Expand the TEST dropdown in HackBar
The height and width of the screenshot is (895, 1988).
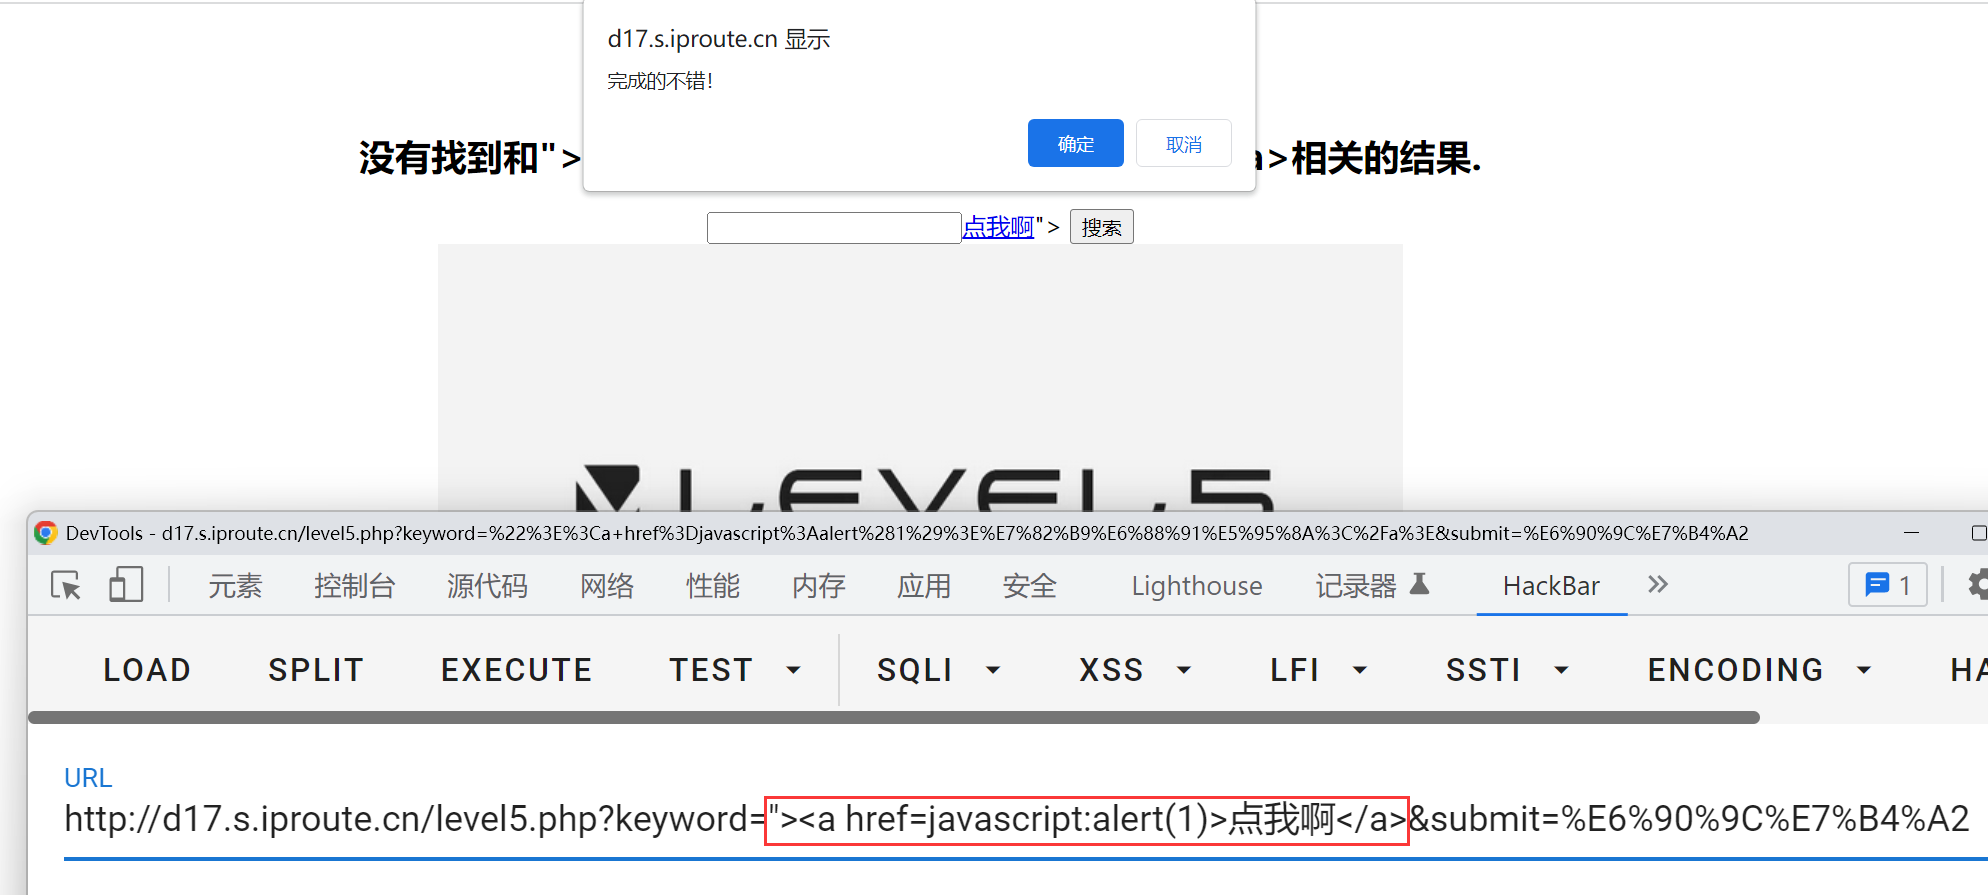(x=794, y=670)
